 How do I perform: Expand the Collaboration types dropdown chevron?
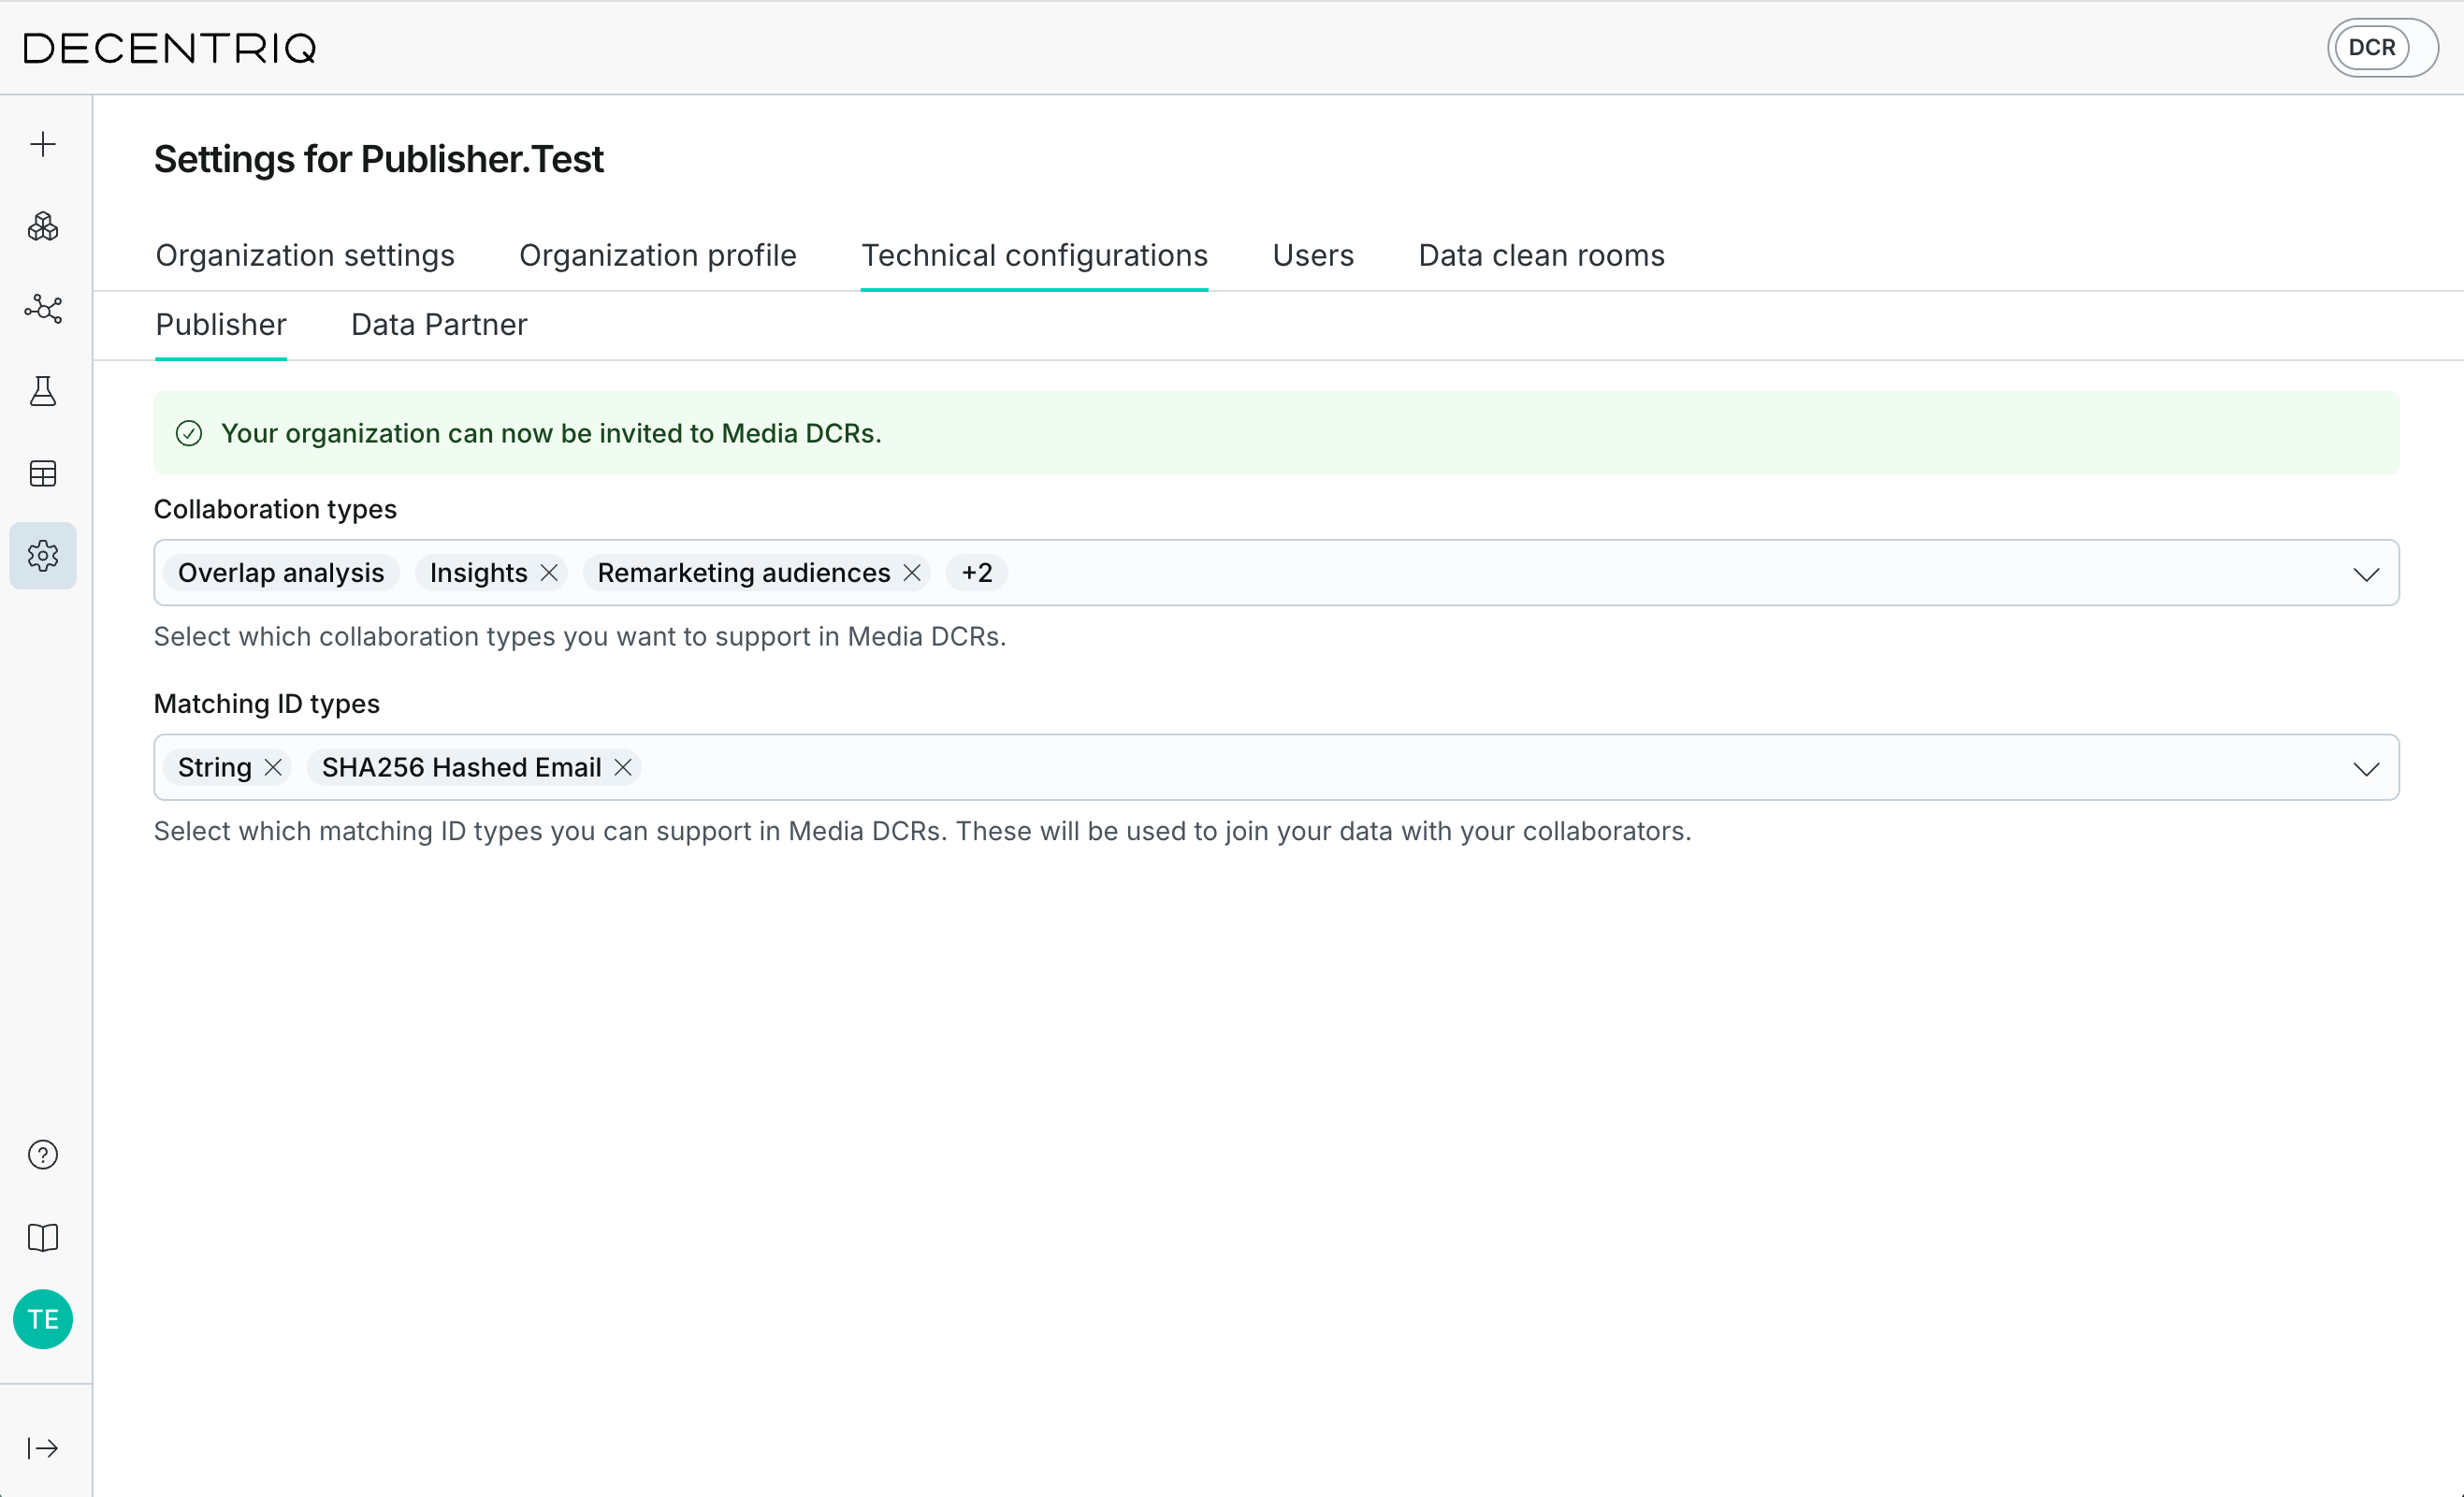click(x=2366, y=574)
